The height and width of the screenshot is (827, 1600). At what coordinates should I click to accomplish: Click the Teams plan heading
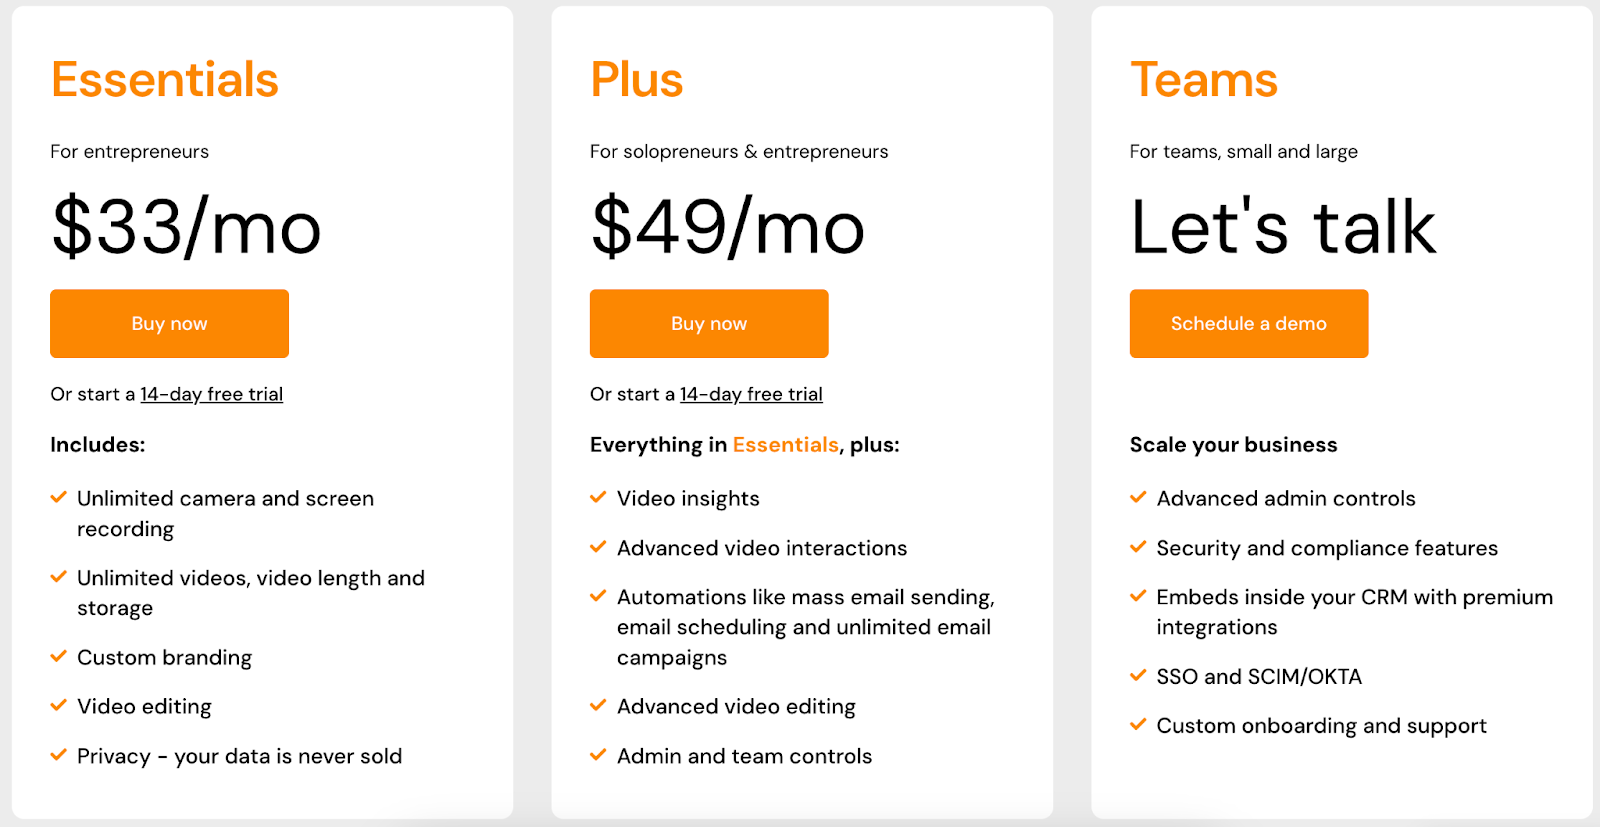1204,79
